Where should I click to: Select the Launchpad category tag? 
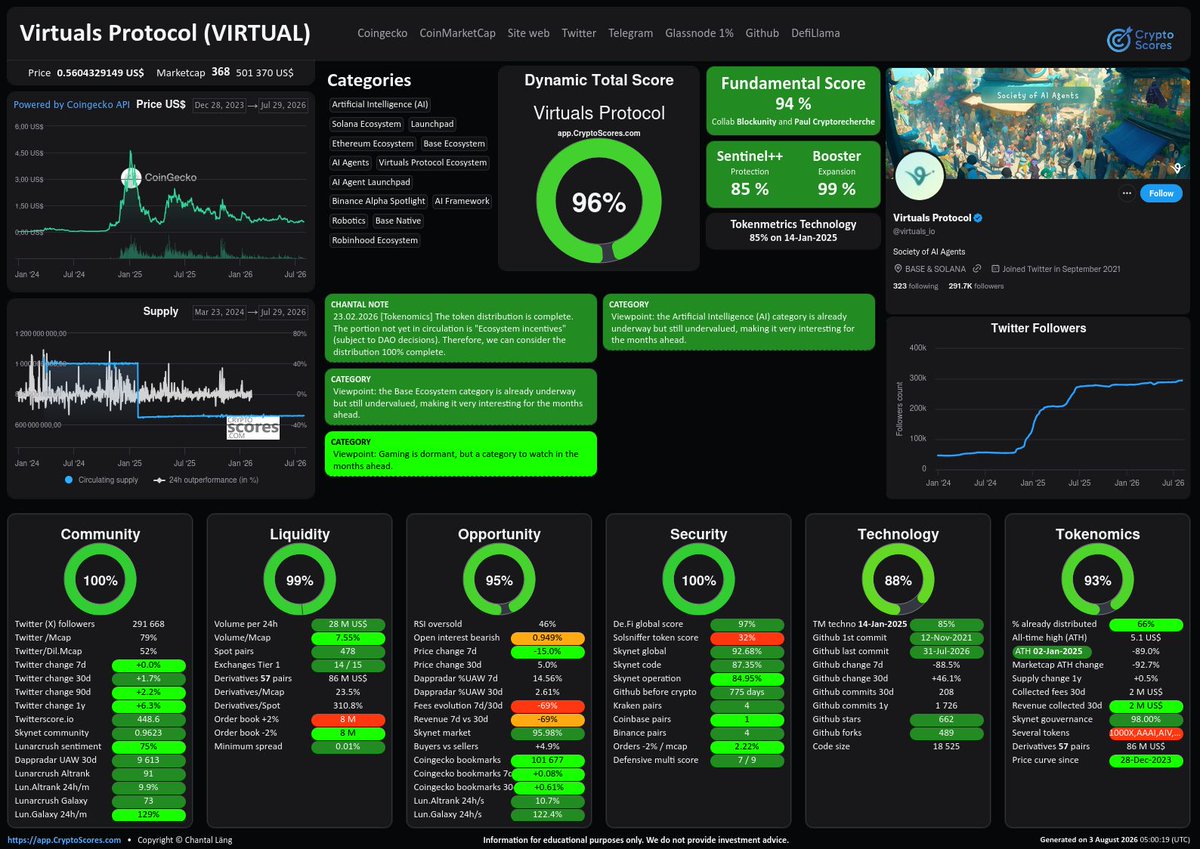432,124
